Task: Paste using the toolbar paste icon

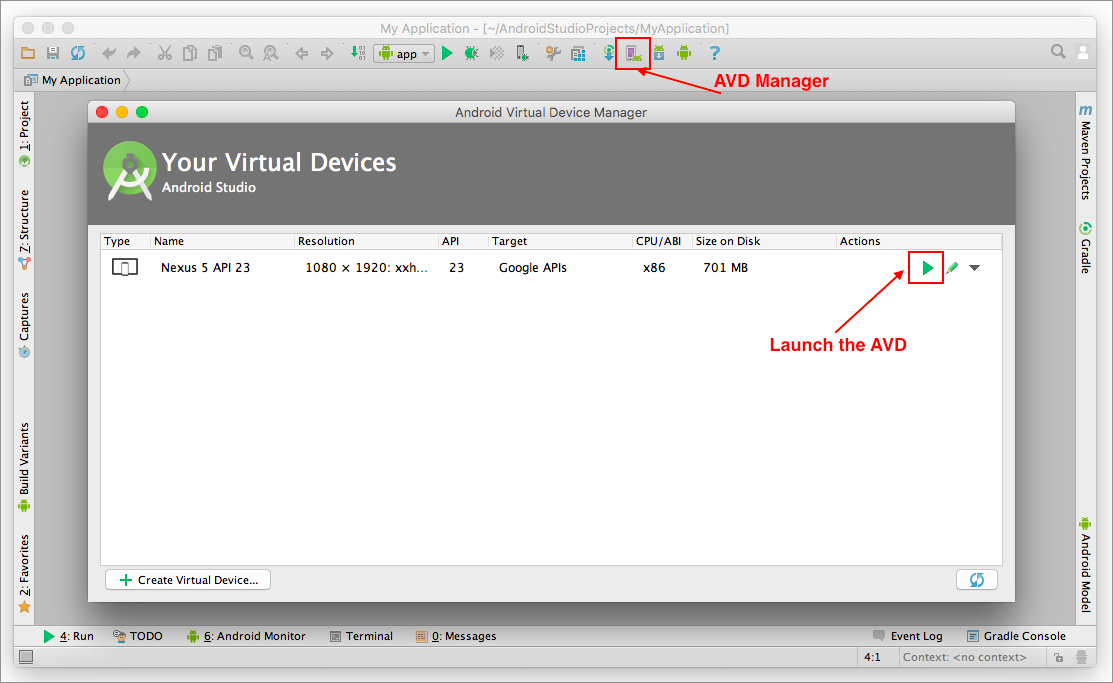Action: click(x=215, y=53)
